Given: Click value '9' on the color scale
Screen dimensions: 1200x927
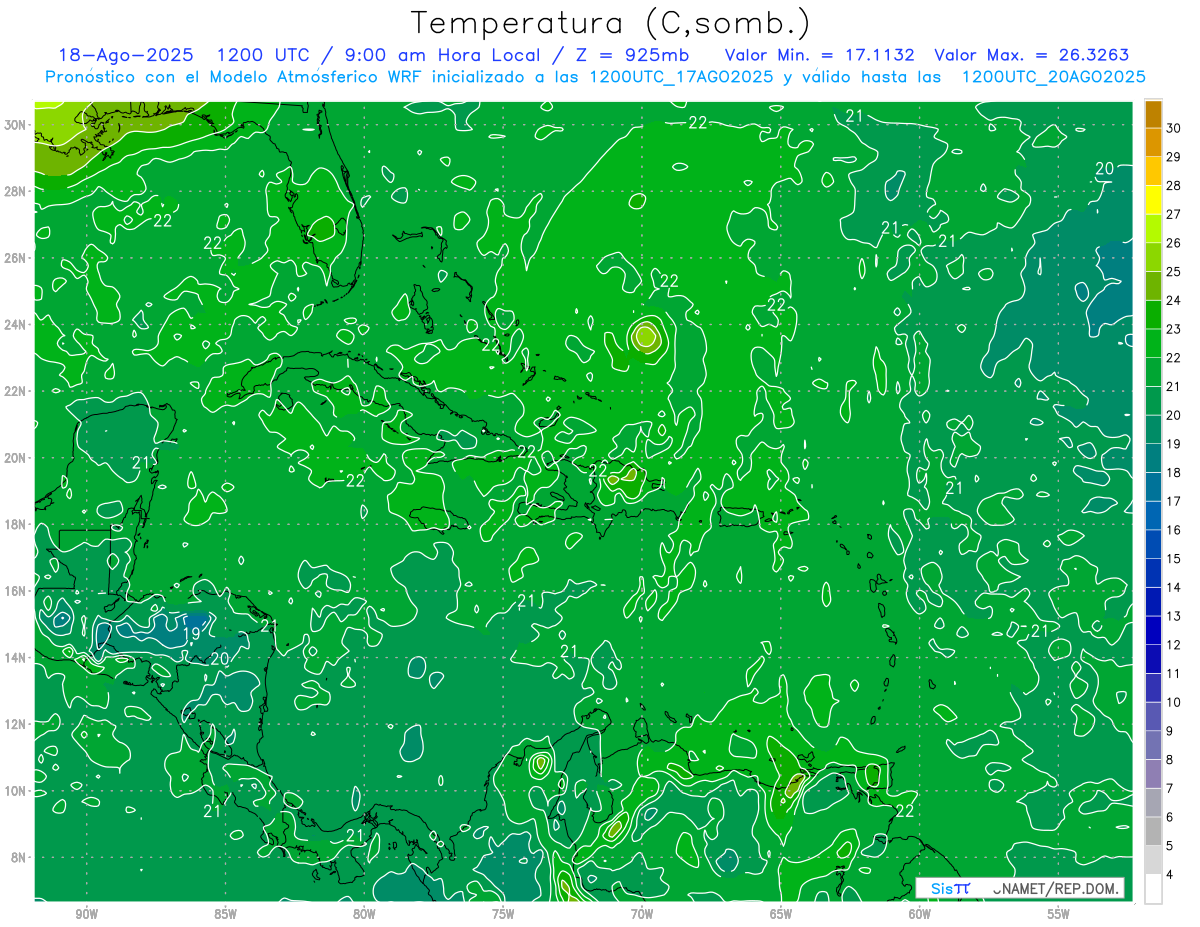Looking at the screenshot, I should 1170,731.
